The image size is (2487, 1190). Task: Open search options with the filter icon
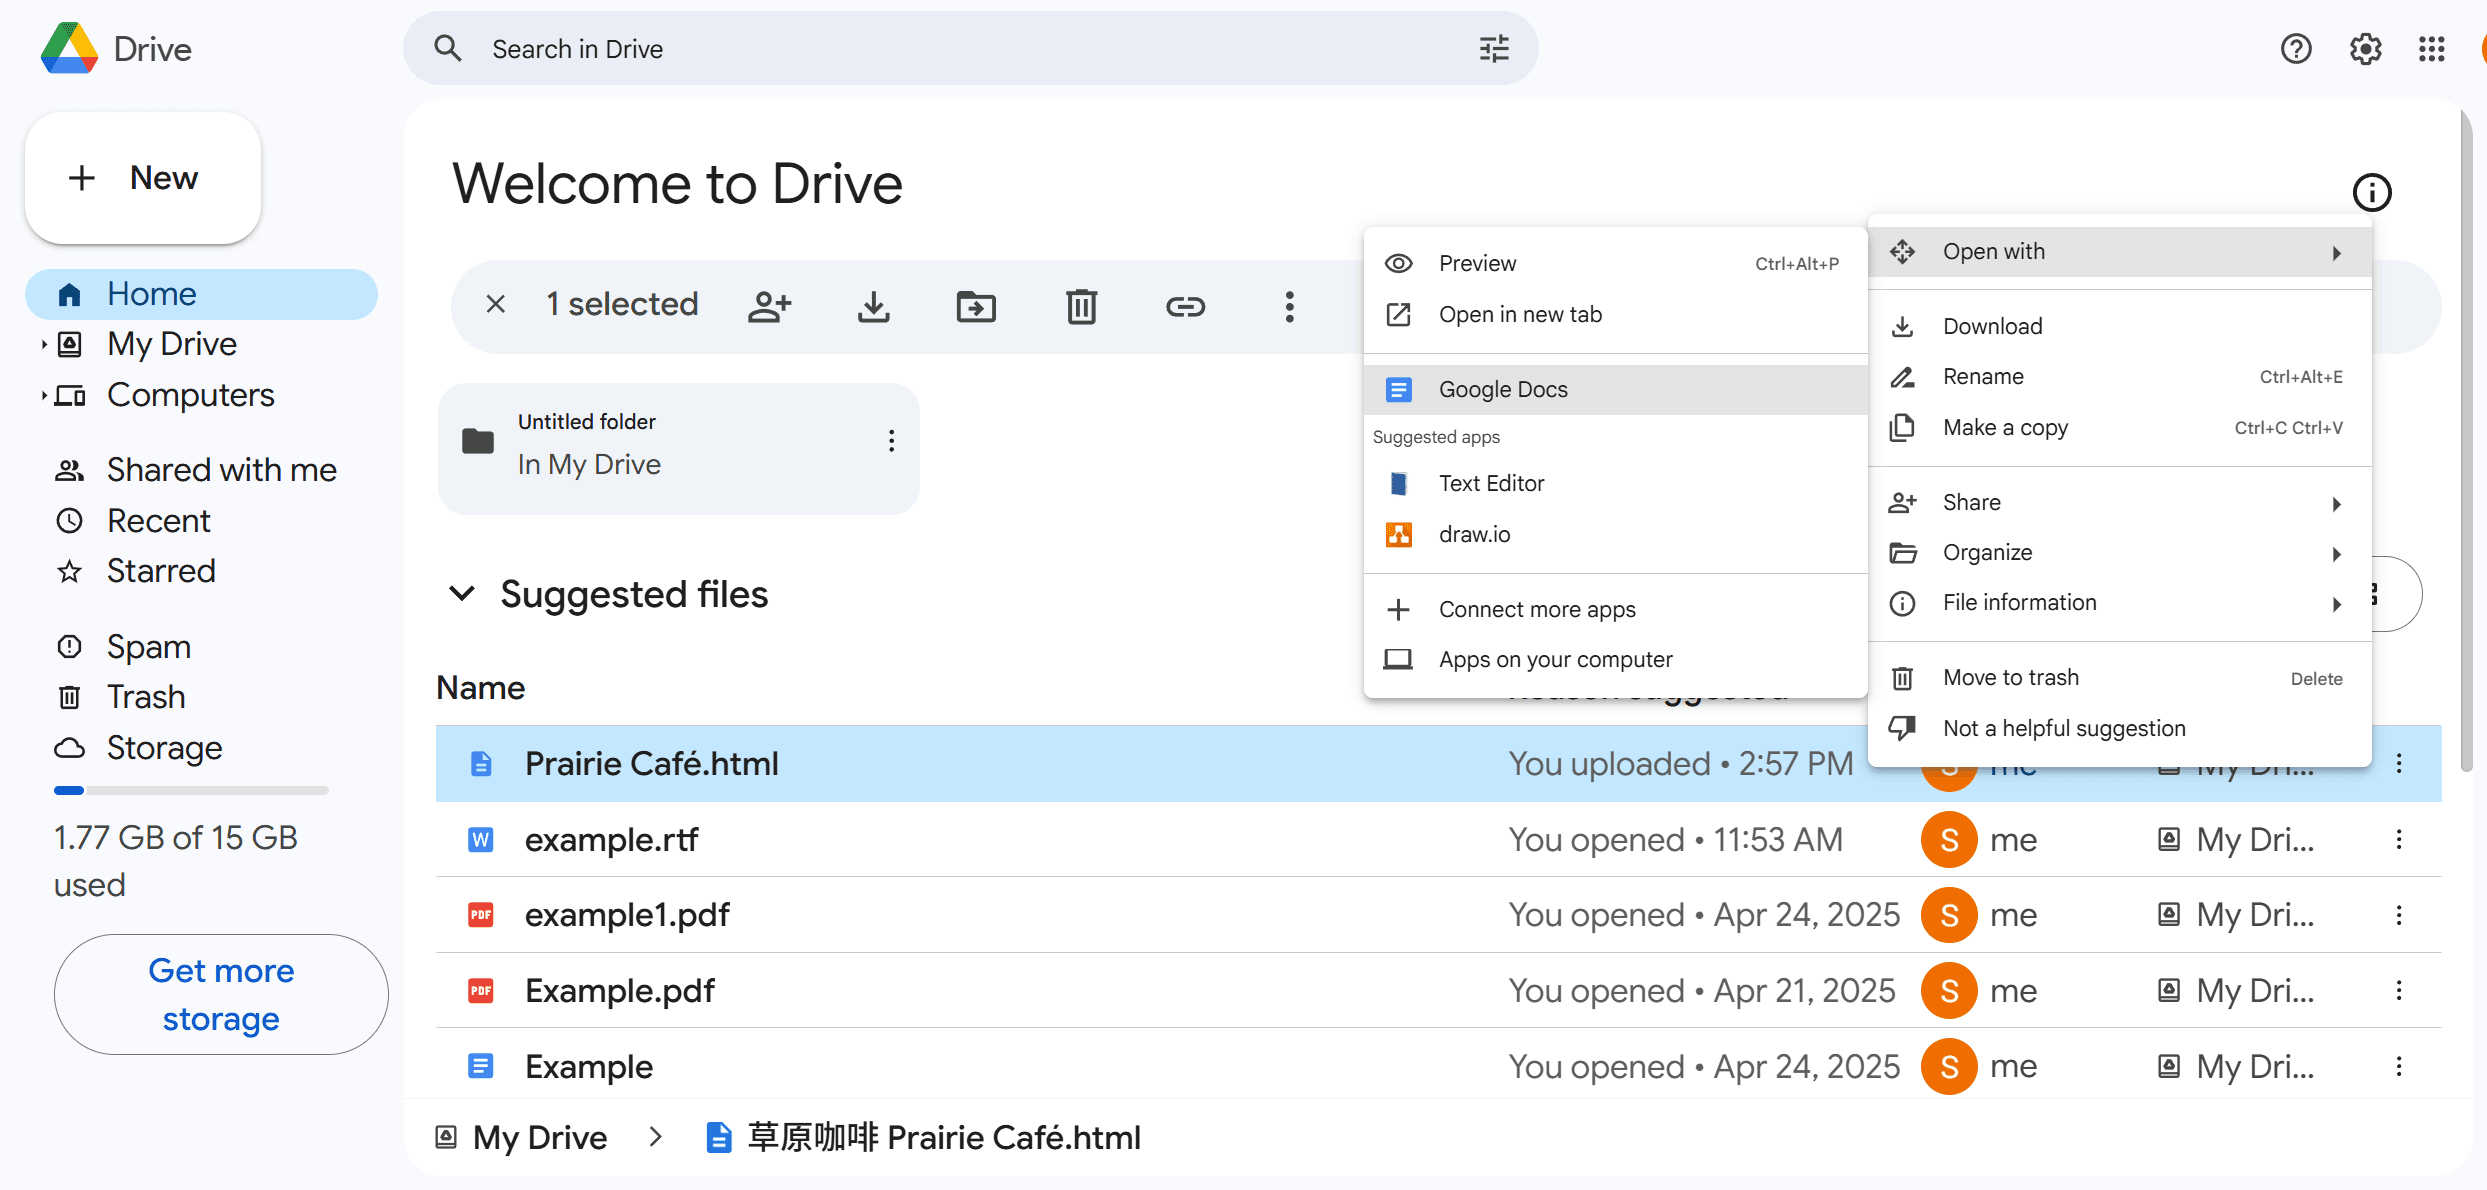click(x=1492, y=48)
